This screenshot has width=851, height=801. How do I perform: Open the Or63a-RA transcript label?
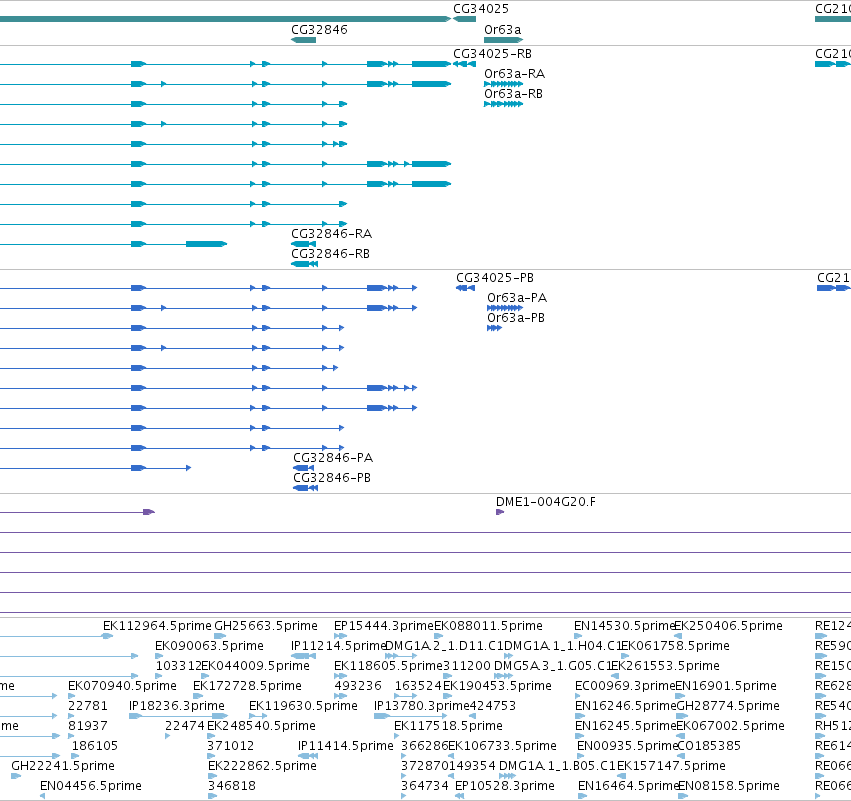click(515, 74)
